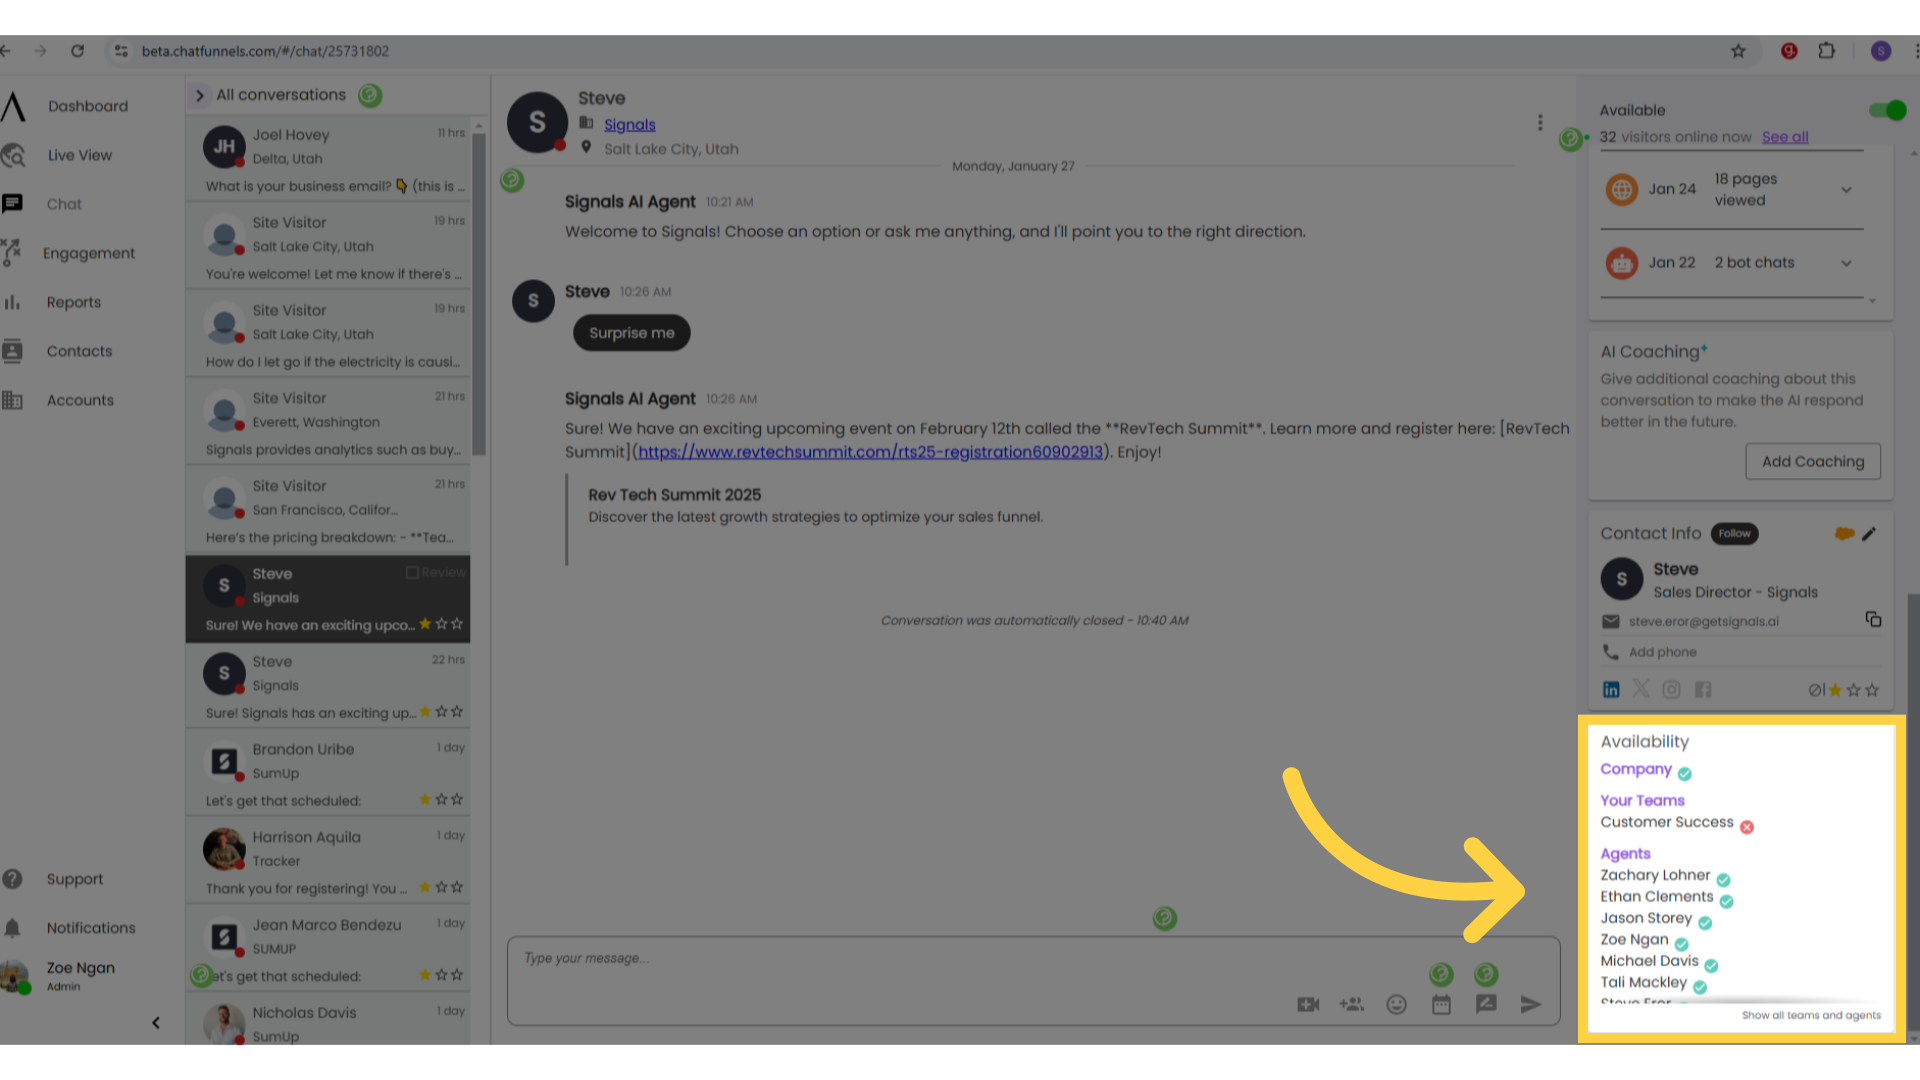Click the message input field
The image size is (1920, 1080).
(x=1035, y=957)
